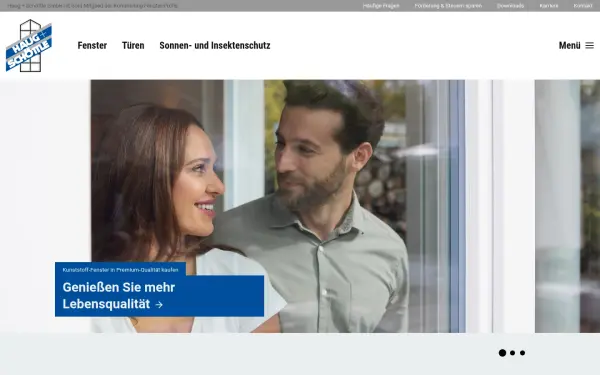Screen dimensions: 600x375
Task: Open the Downloads link
Action: [510, 6]
